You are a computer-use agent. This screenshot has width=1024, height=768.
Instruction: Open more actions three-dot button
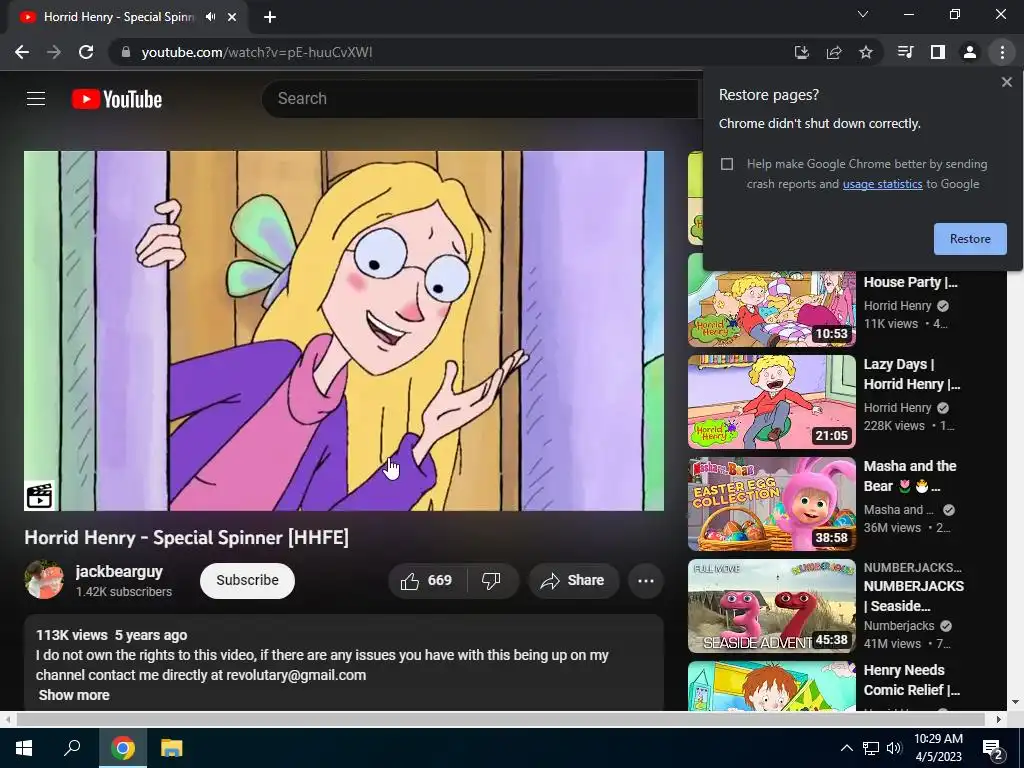pyautogui.click(x=646, y=581)
